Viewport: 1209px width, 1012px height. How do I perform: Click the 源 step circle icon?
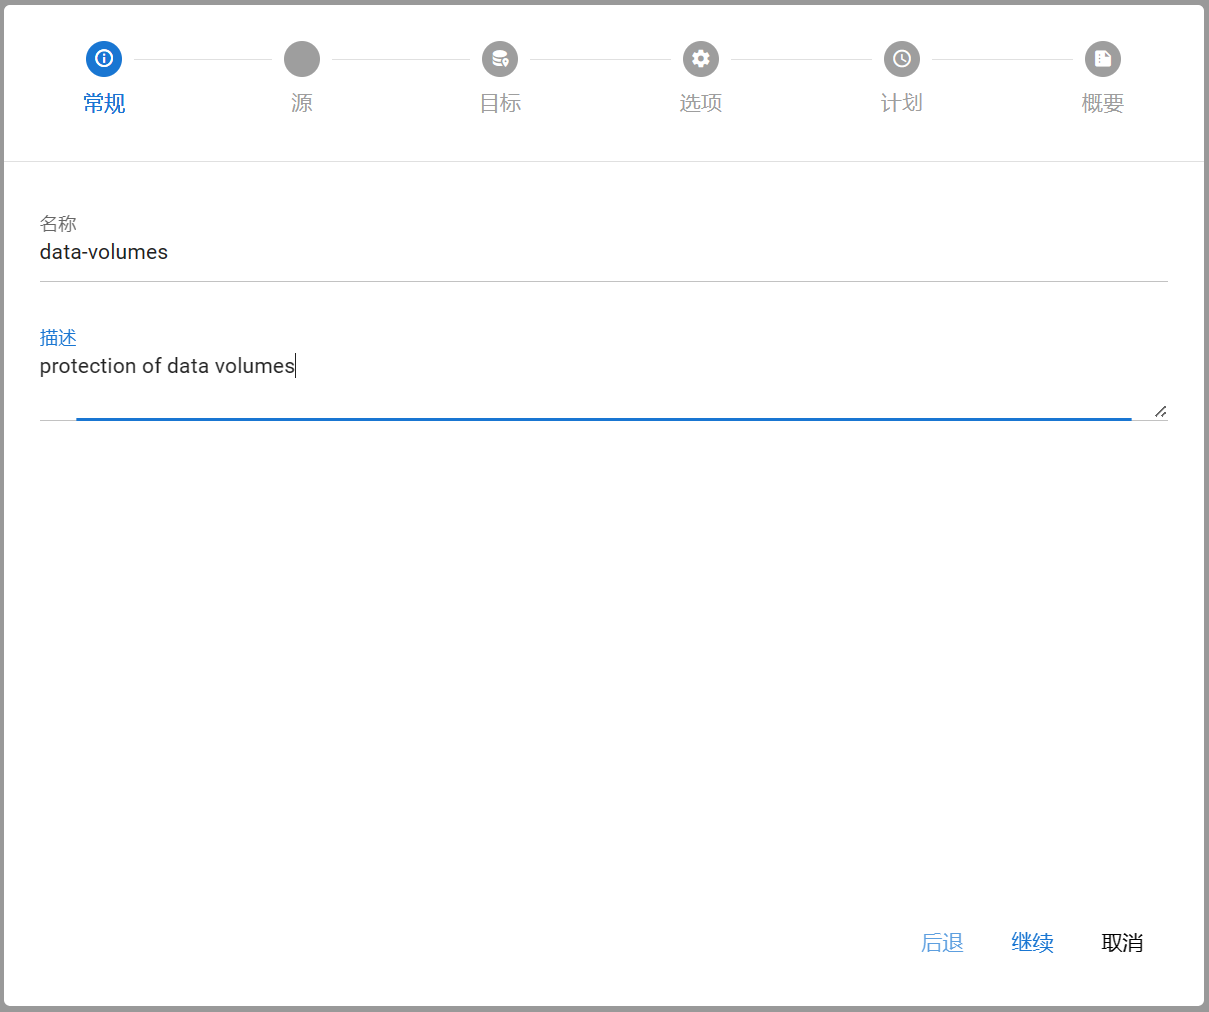(302, 59)
